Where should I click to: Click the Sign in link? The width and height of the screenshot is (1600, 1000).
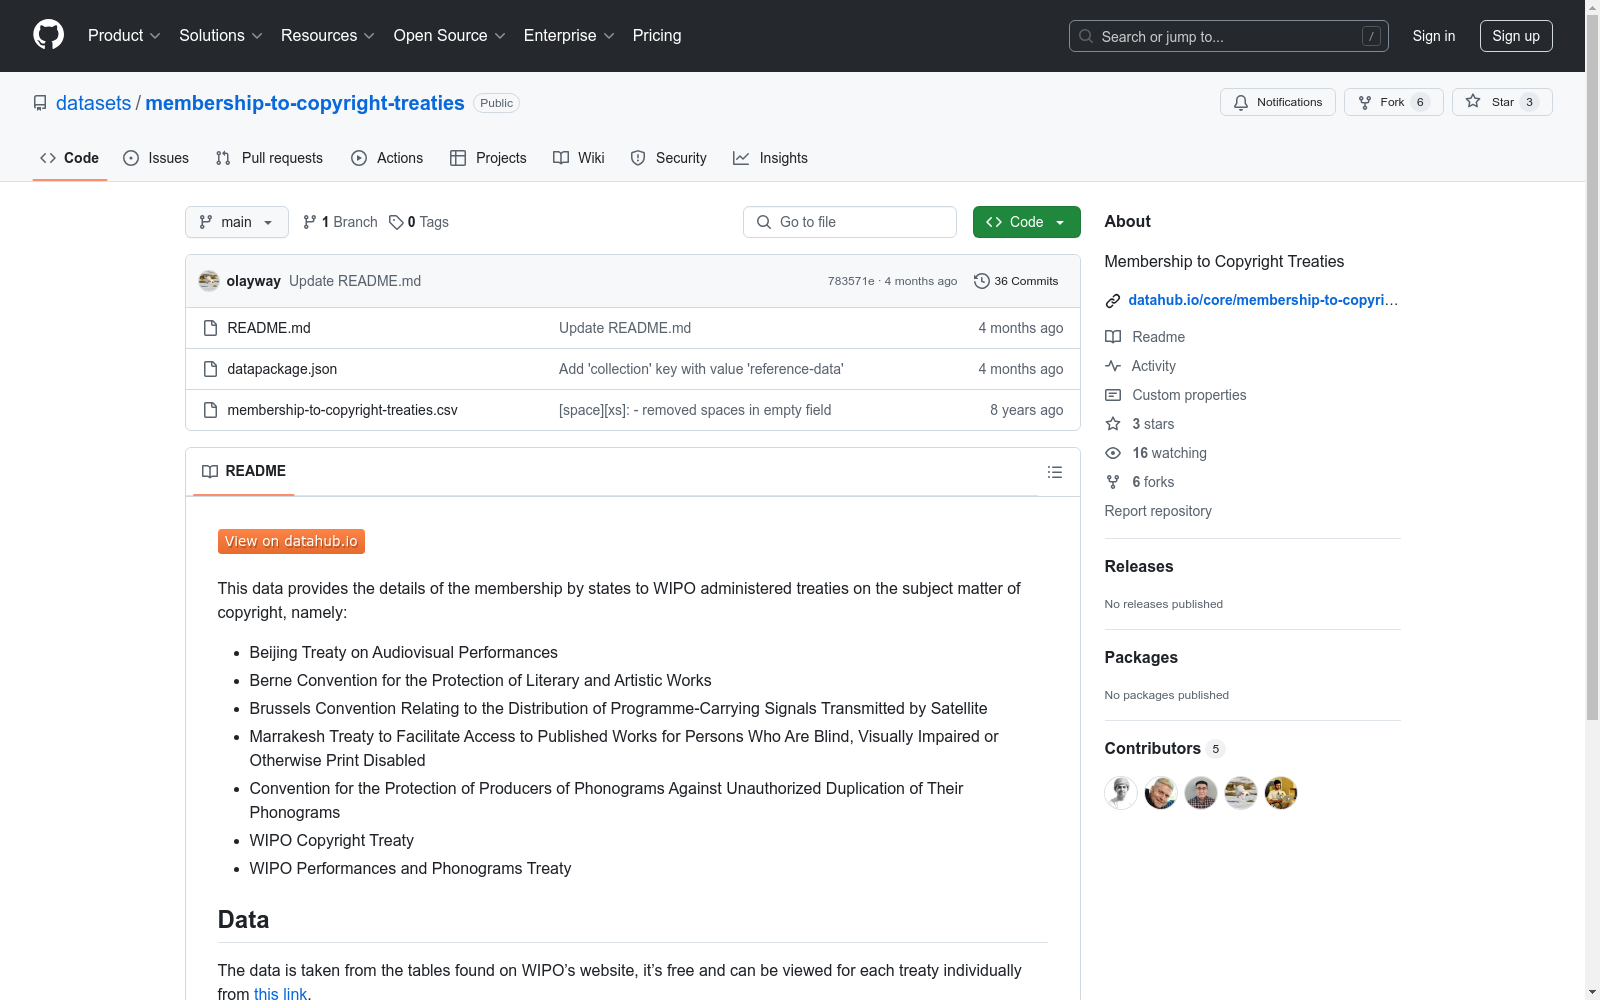point(1434,36)
